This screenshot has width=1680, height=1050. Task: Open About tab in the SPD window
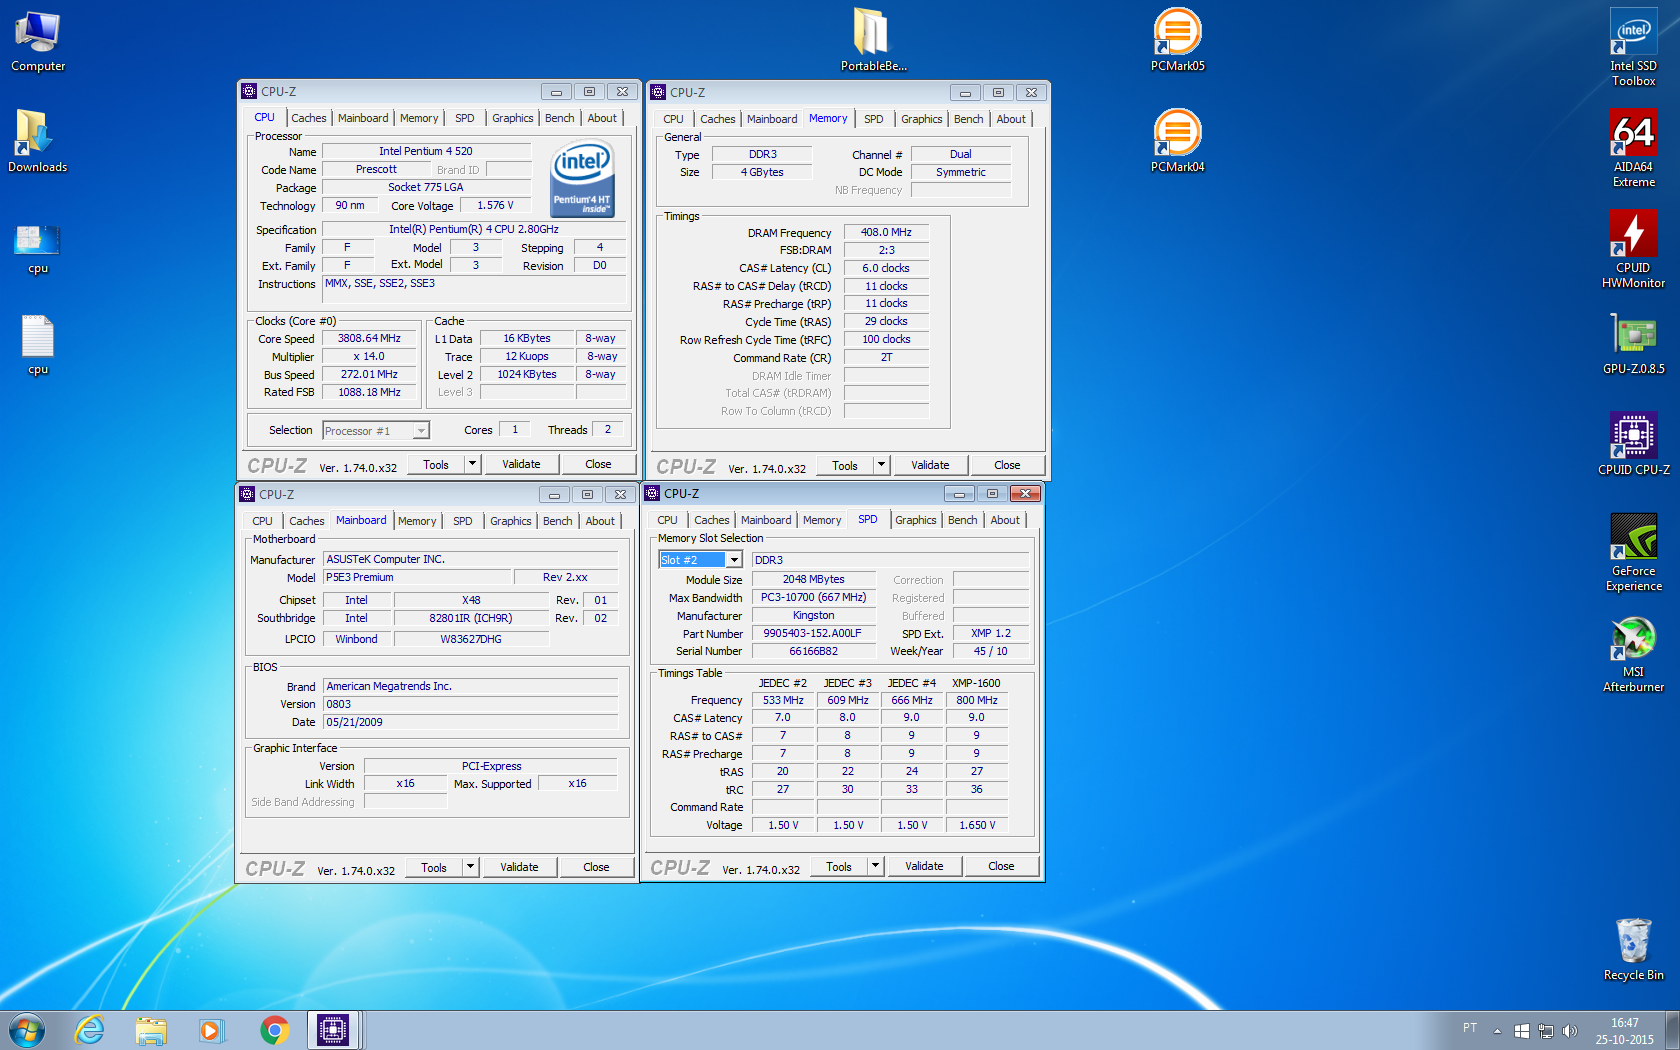point(1005,520)
